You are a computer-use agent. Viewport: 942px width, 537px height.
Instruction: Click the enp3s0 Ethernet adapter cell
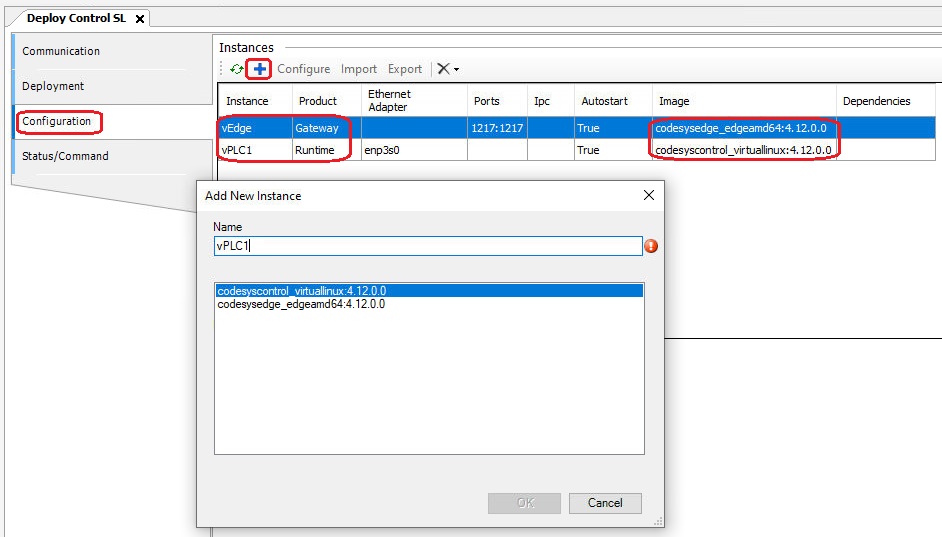[x=414, y=150]
